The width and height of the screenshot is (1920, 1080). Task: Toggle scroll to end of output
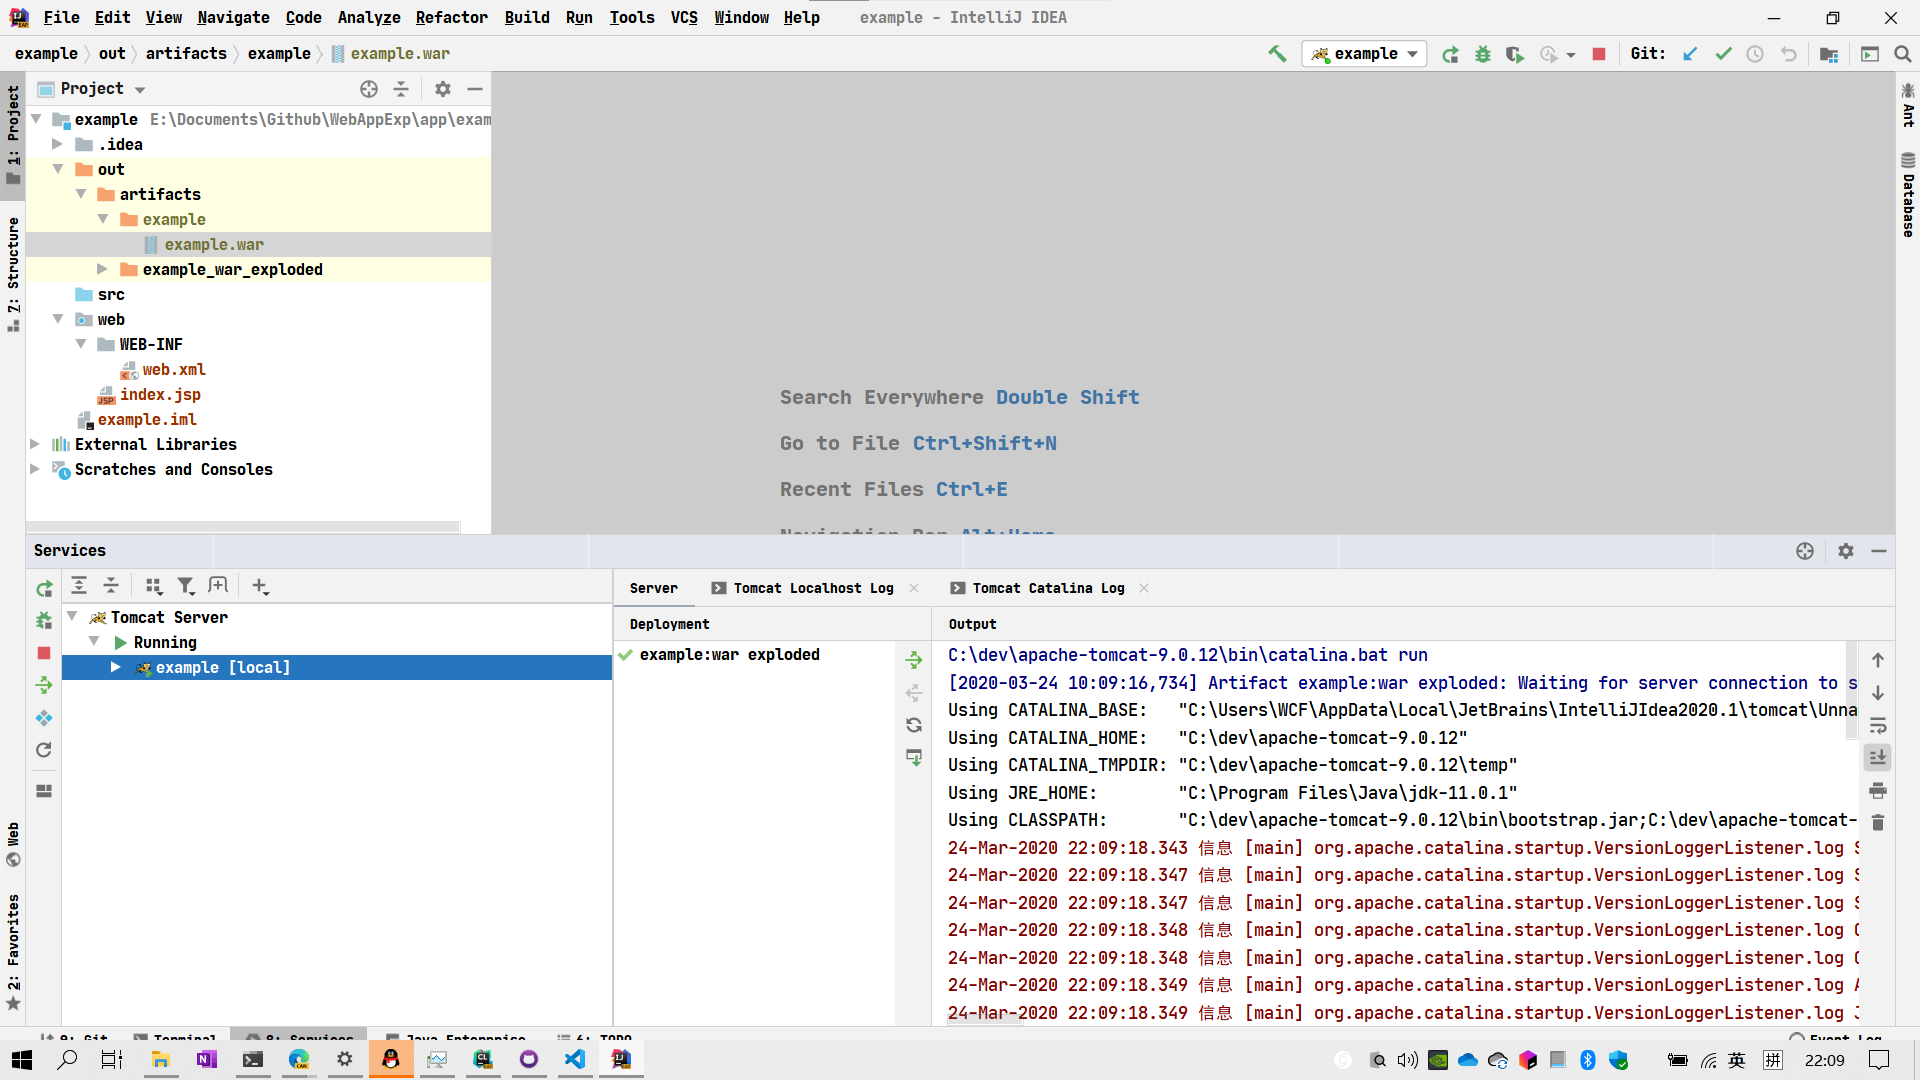coord(1878,757)
